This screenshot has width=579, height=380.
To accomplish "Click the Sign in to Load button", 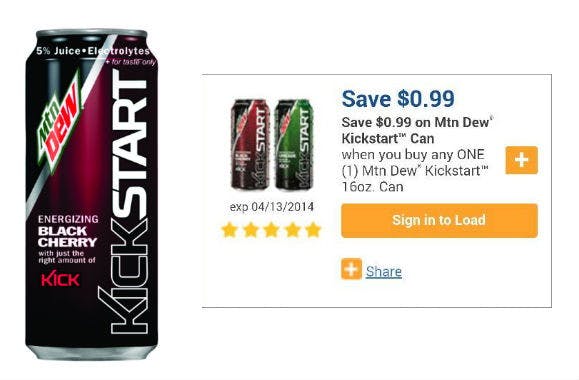I will tap(439, 220).
